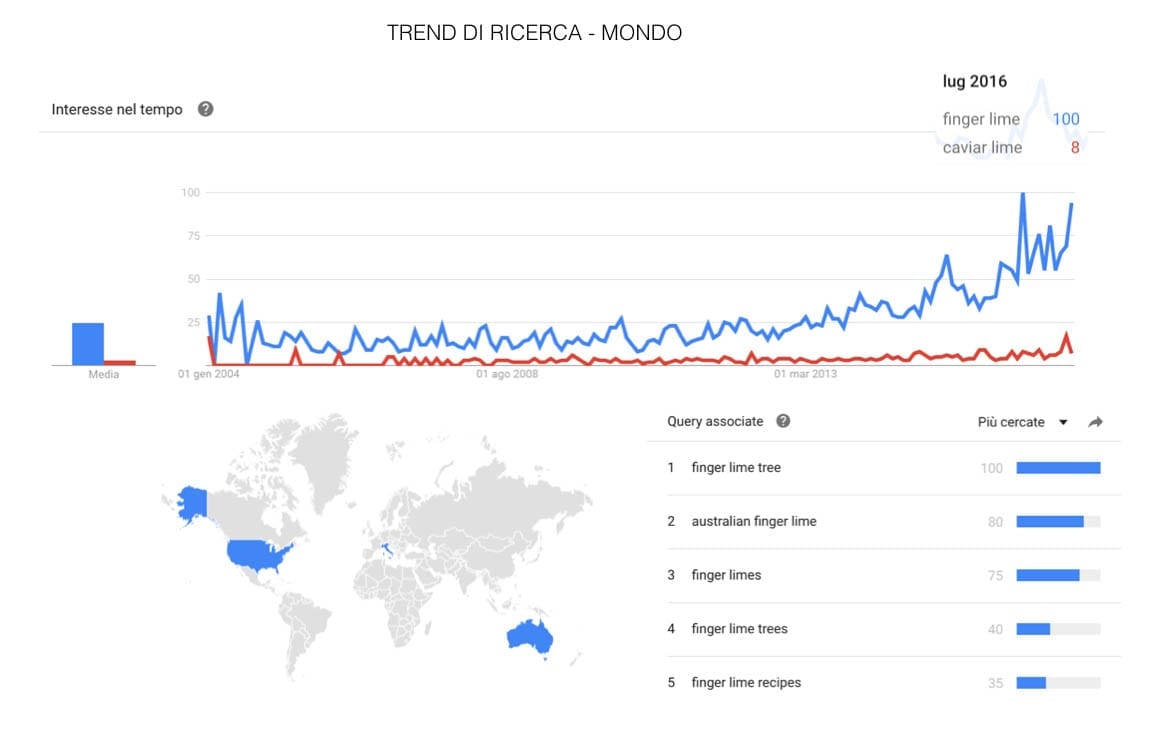Image resolution: width=1154 pixels, height=734 pixels.
Task: Click the 01 ago 2008 axis label
Action: click(508, 375)
